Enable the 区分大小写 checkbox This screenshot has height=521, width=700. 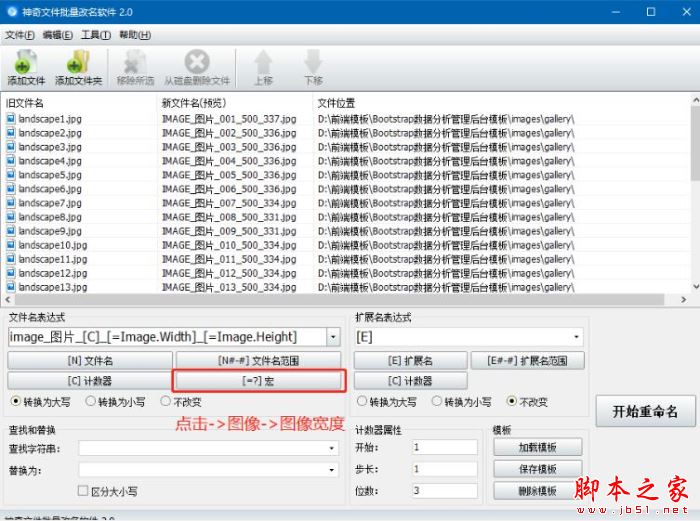click(x=84, y=491)
